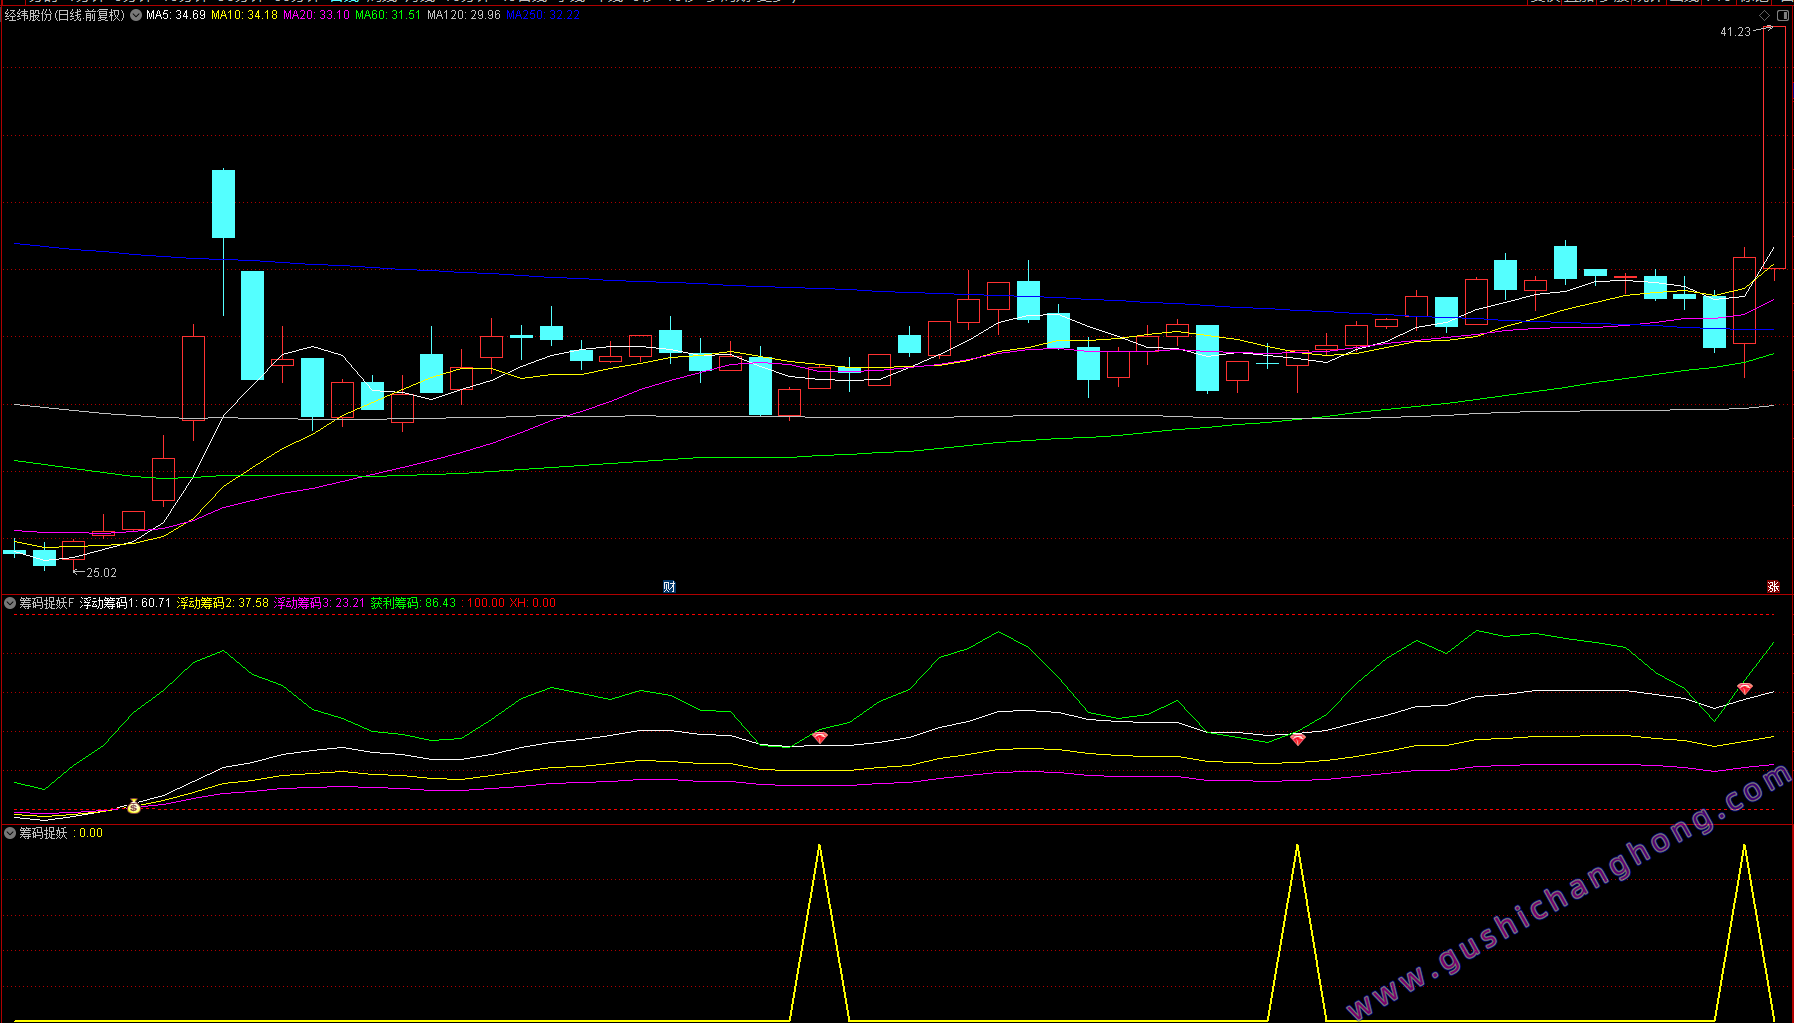
Task: Click the first red gem signal marker
Action: (820, 737)
